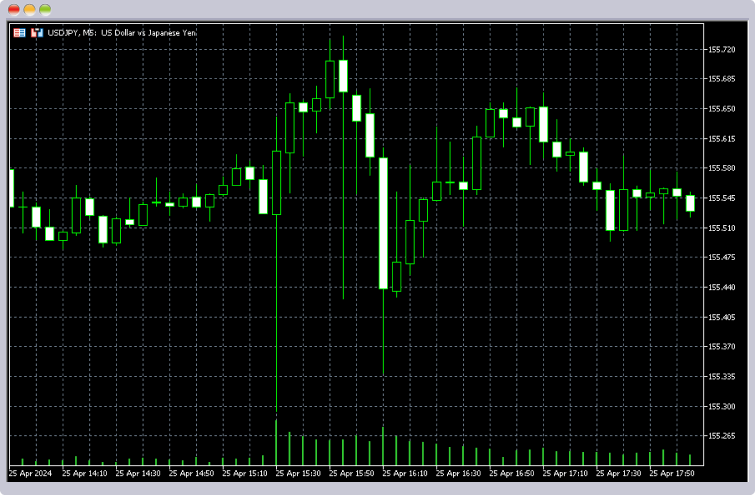Viewport: 755px width, 495px height.
Task: Click the 155.300 price axis label
Action: point(721,407)
